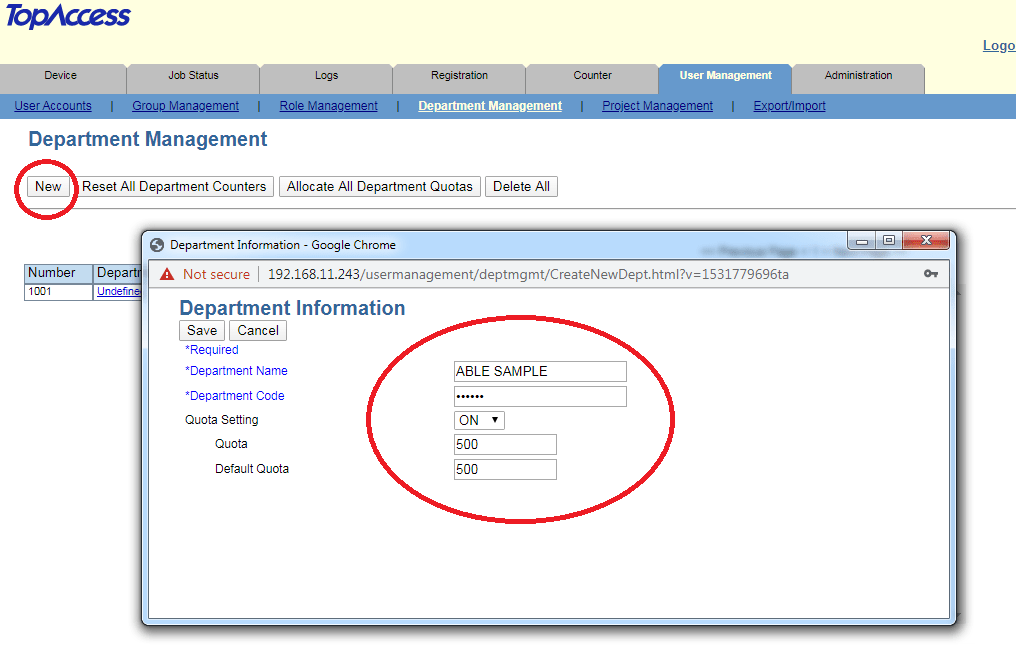Open the Export/Import page
The height and width of the screenshot is (649, 1016).
tap(789, 105)
